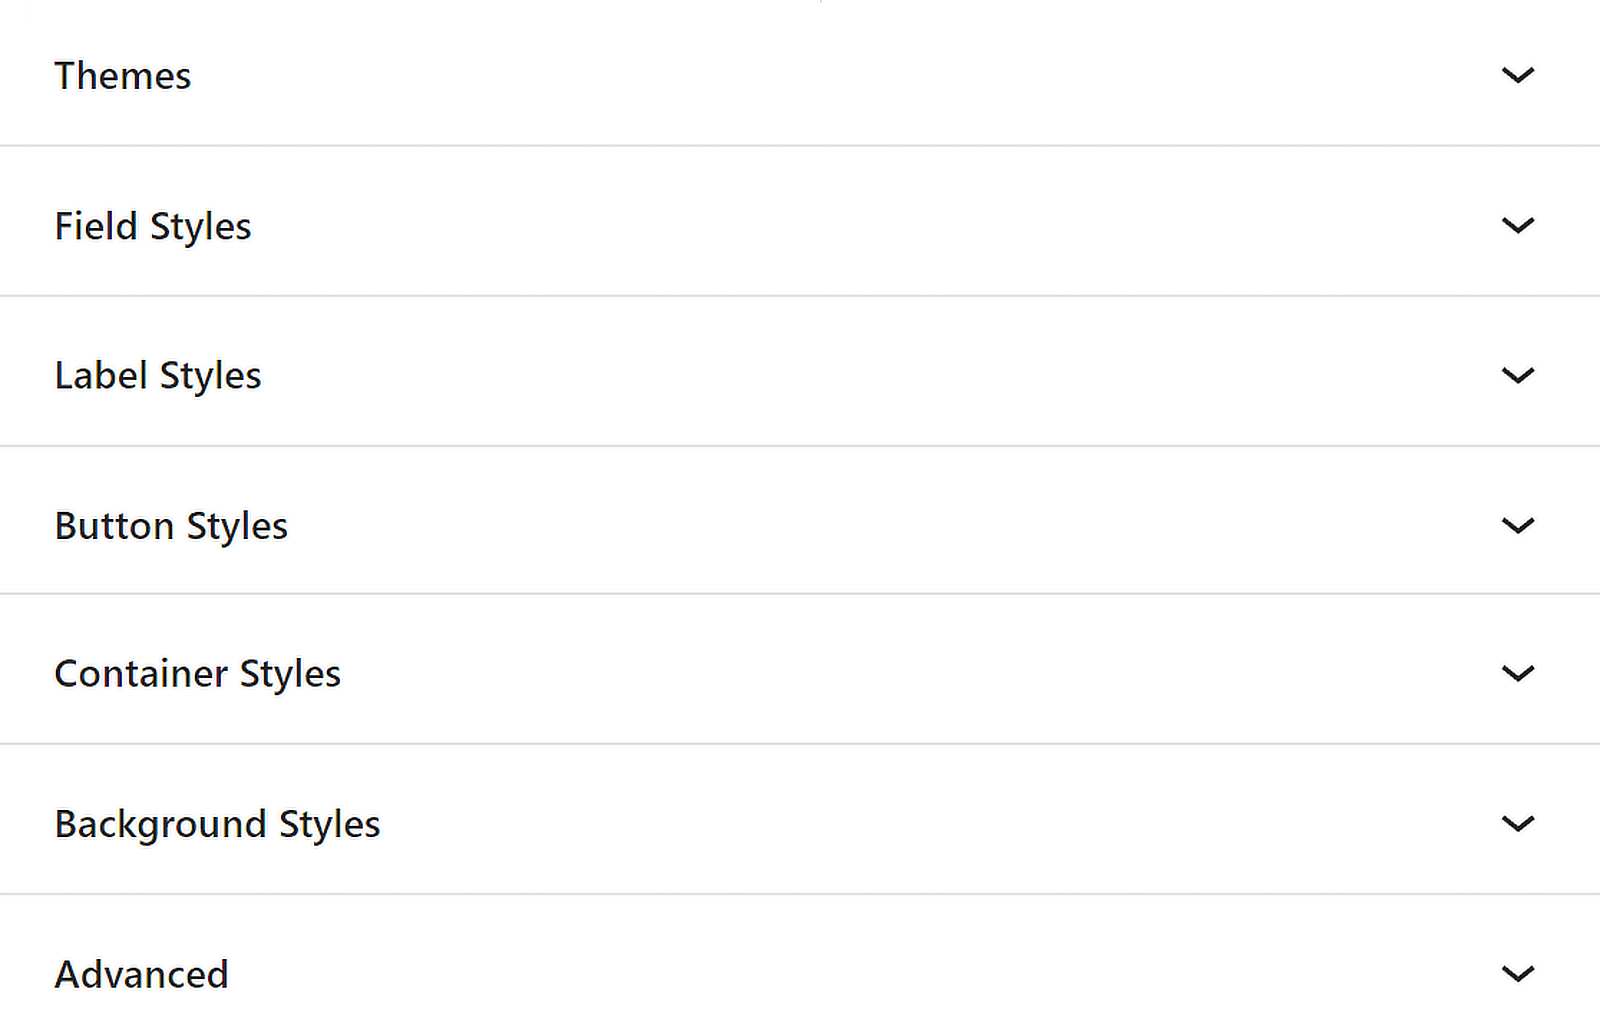Expand Background Styles using its chevron
Image resolution: width=1600 pixels, height=1035 pixels.
pyautogui.click(x=1518, y=823)
